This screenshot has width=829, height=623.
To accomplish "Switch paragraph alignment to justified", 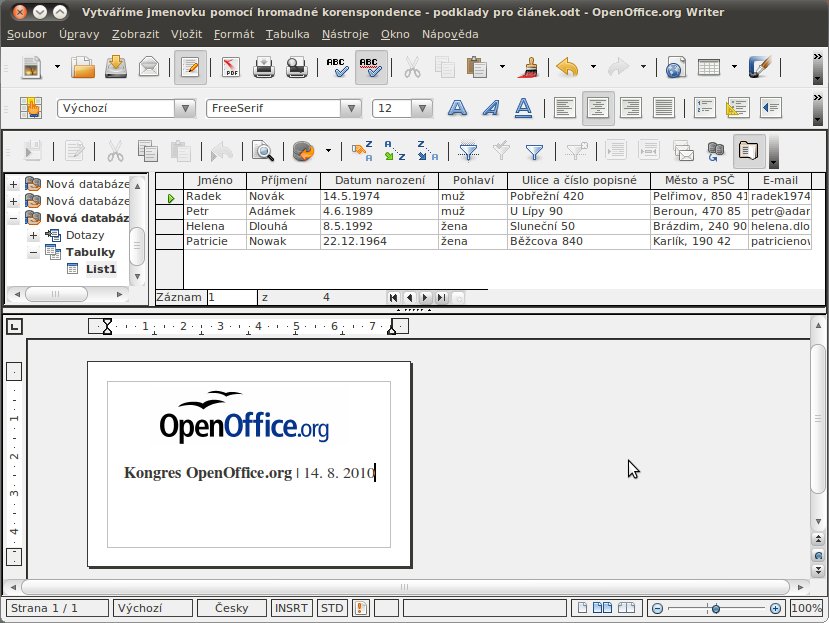I will tap(664, 108).
